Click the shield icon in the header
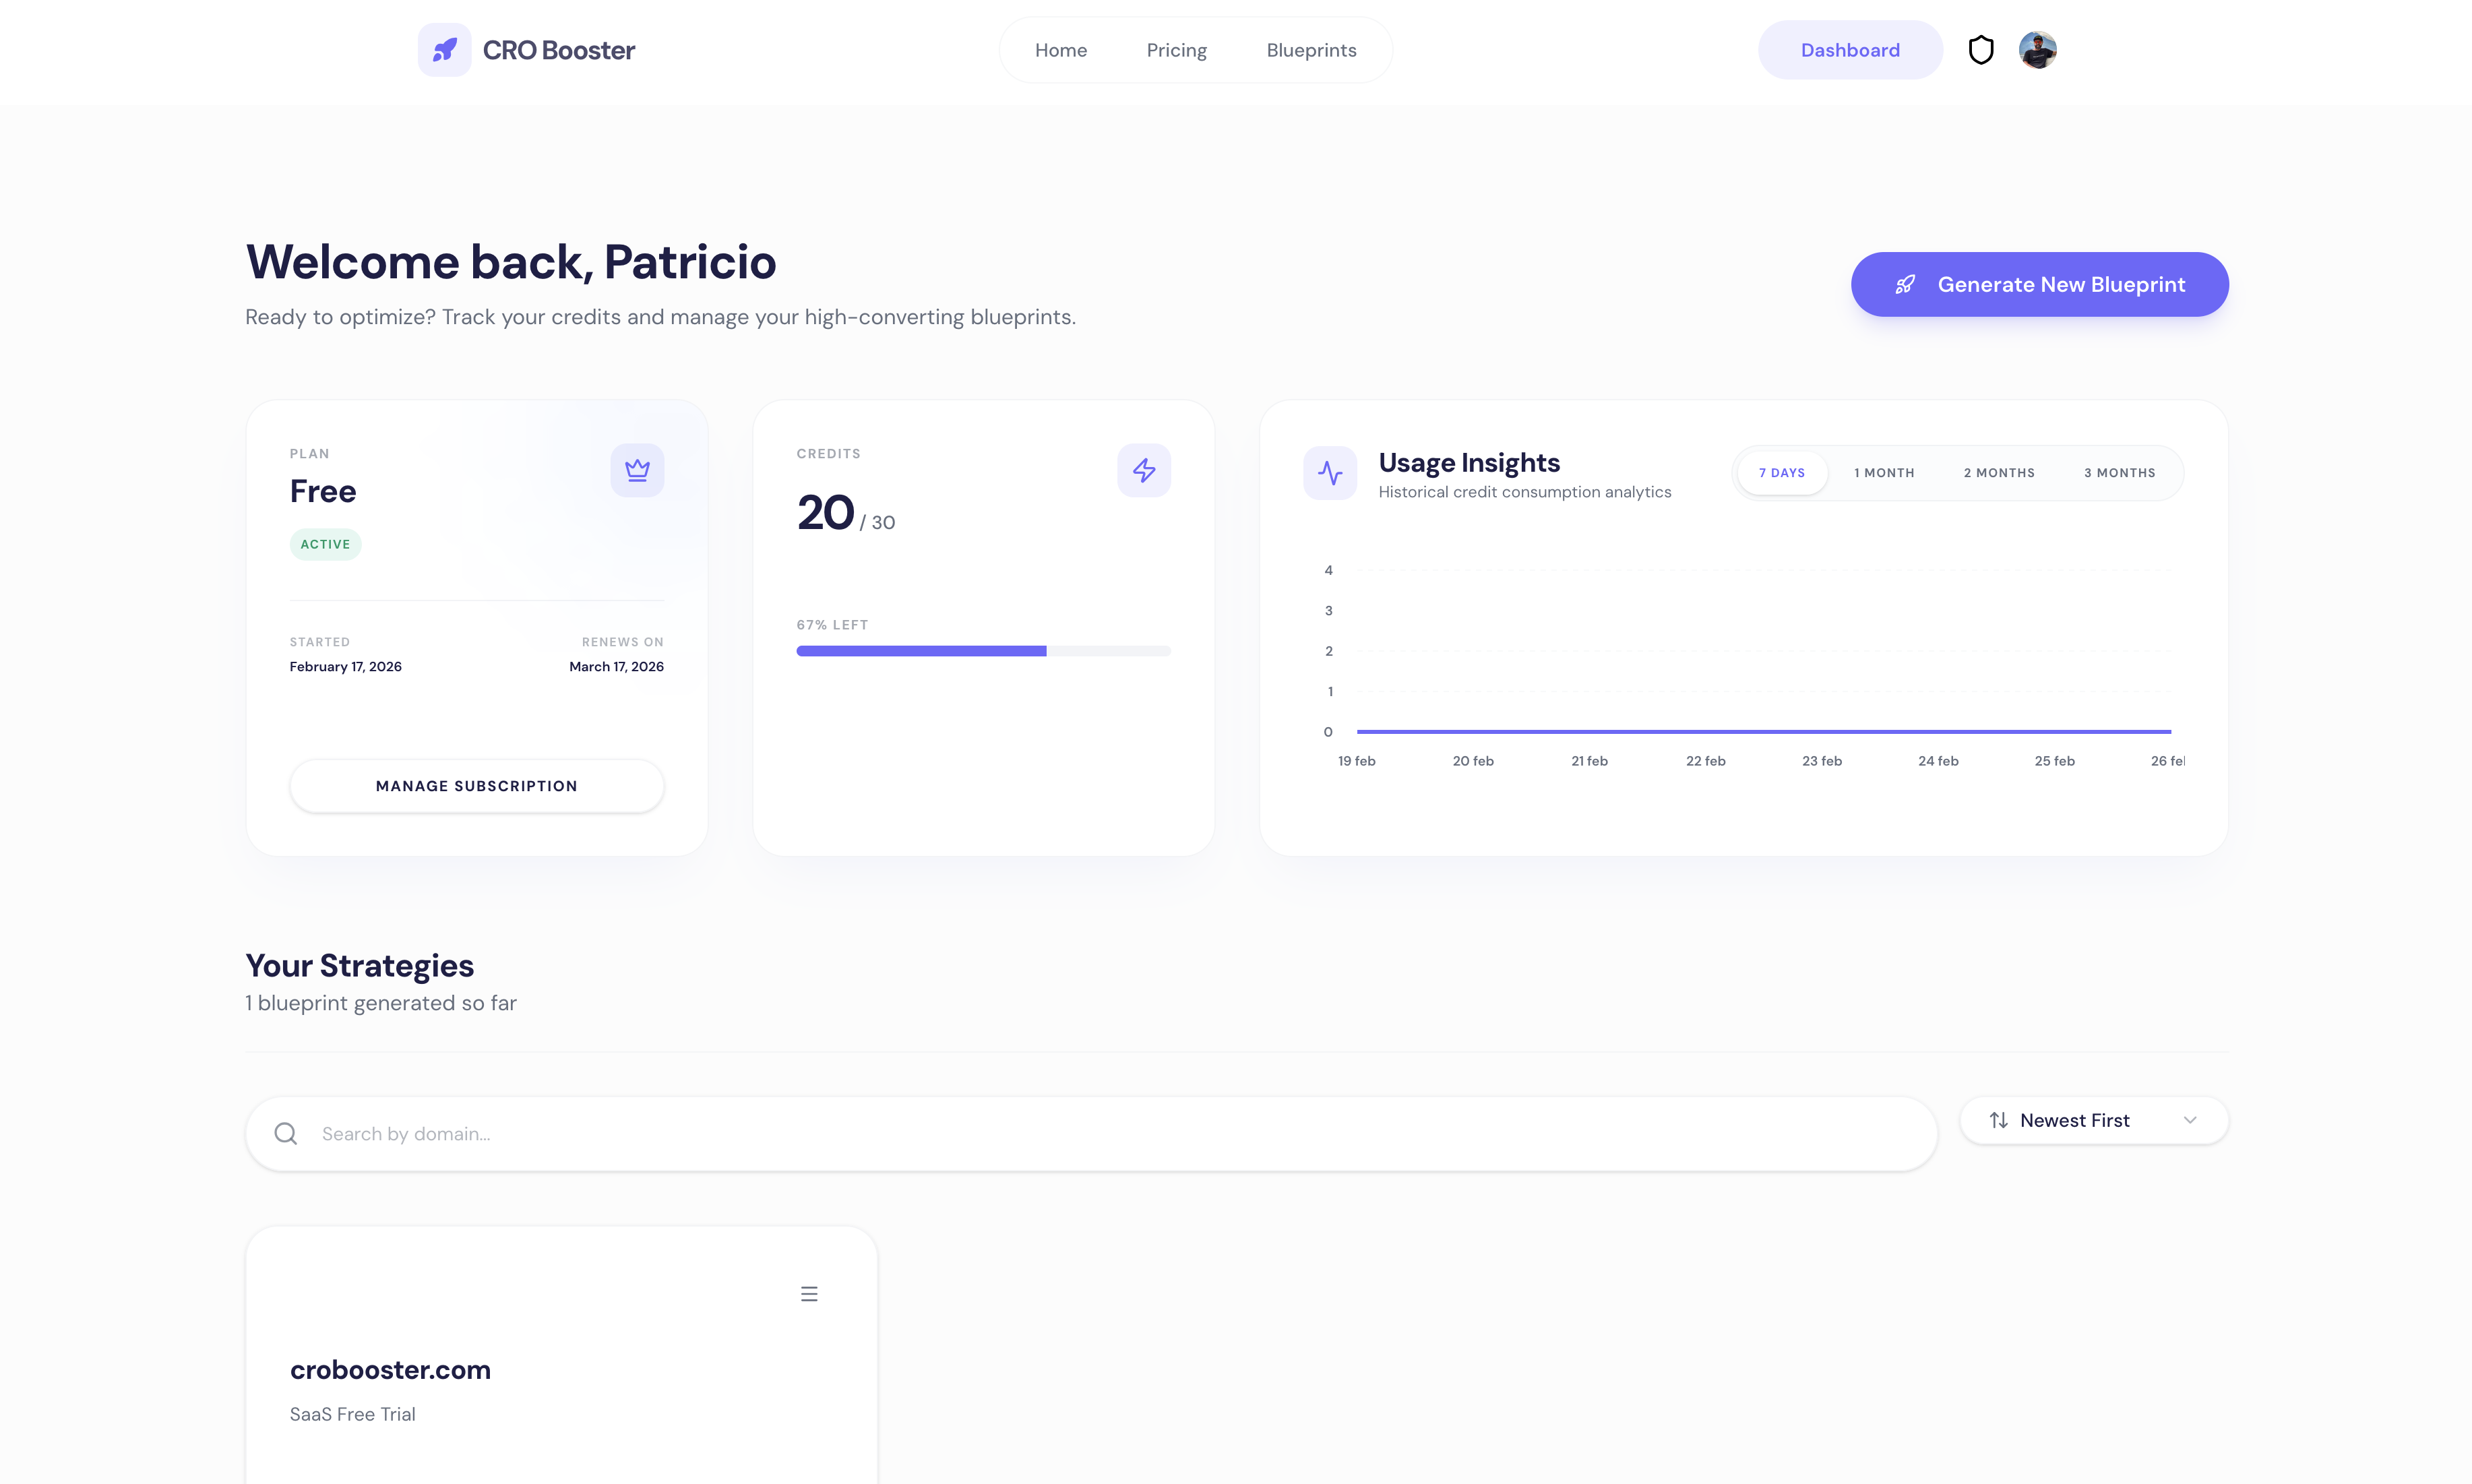The width and height of the screenshot is (2472, 1484). pyautogui.click(x=1982, y=49)
